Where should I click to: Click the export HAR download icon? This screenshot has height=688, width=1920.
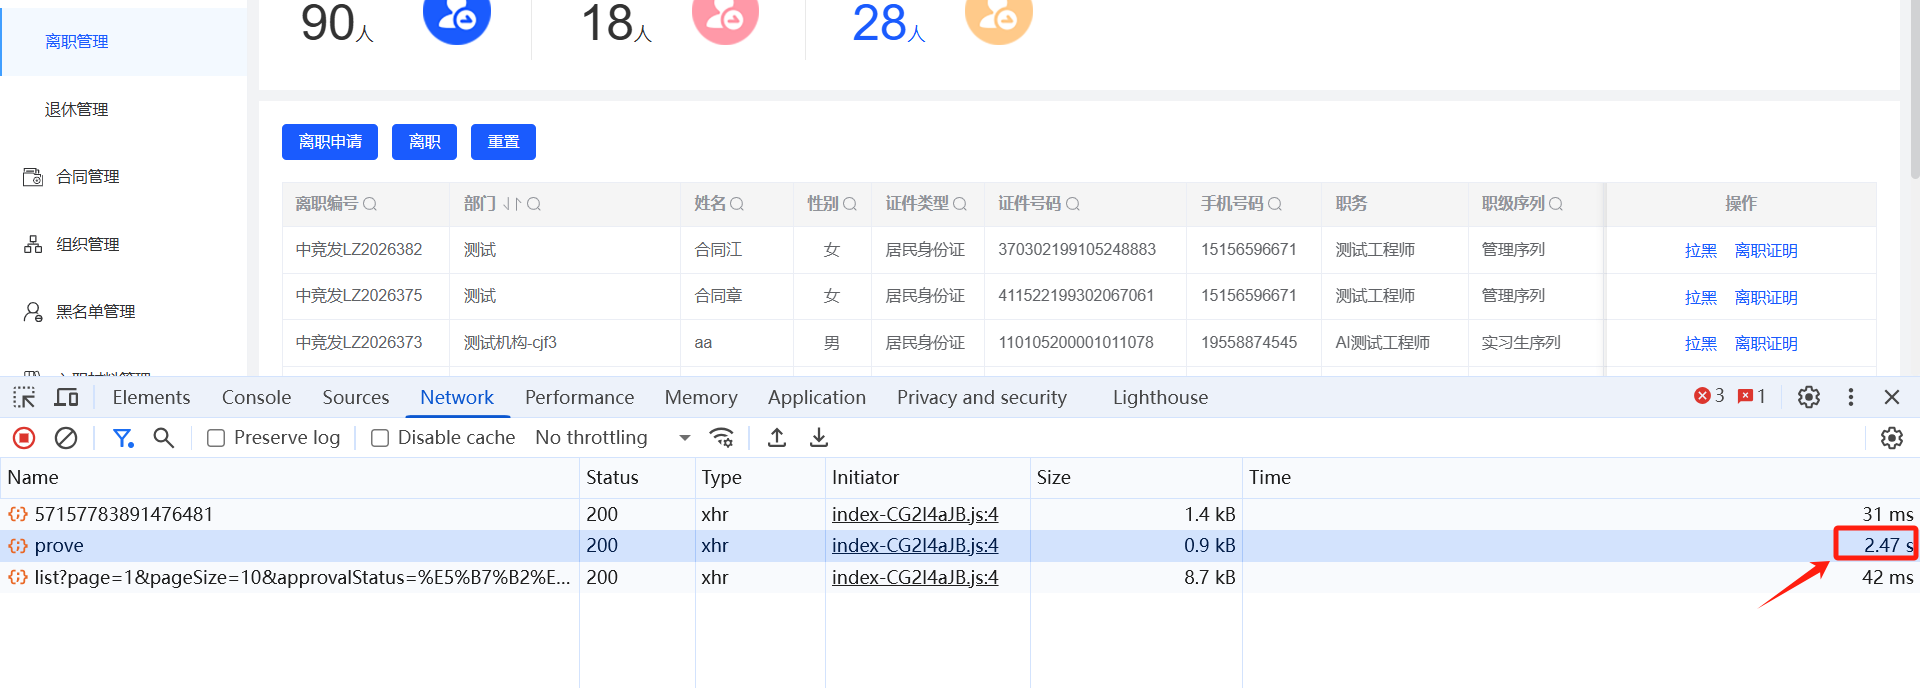click(x=819, y=438)
